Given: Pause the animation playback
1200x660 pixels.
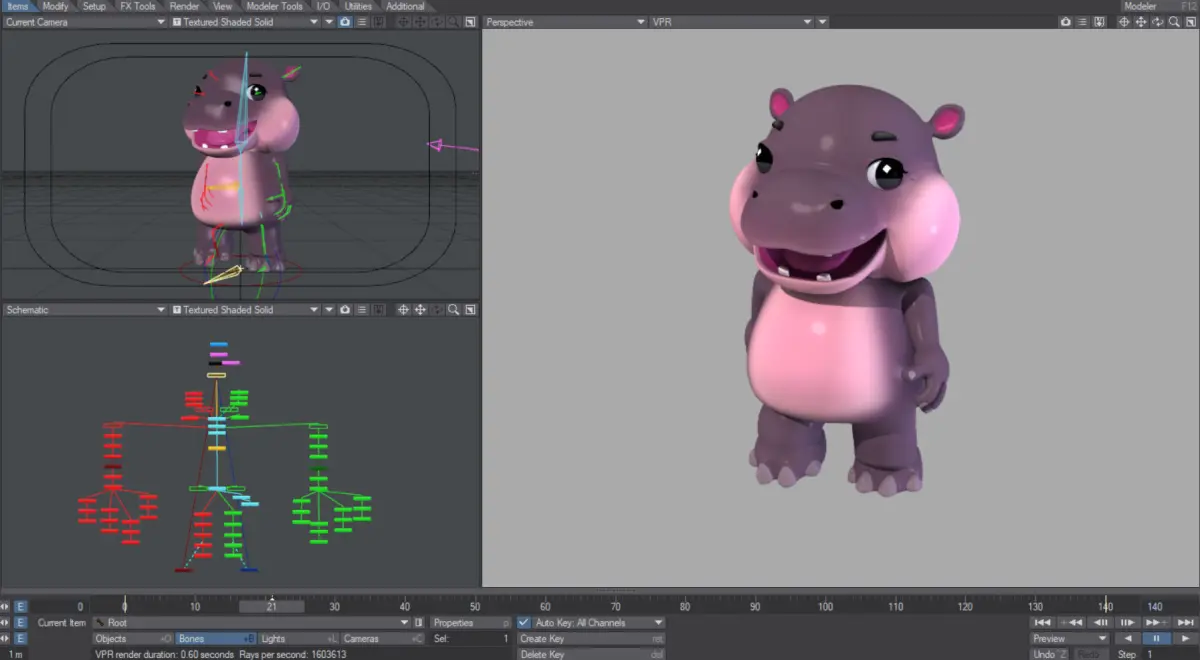Looking at the screenshot, I should [1157, 638].
